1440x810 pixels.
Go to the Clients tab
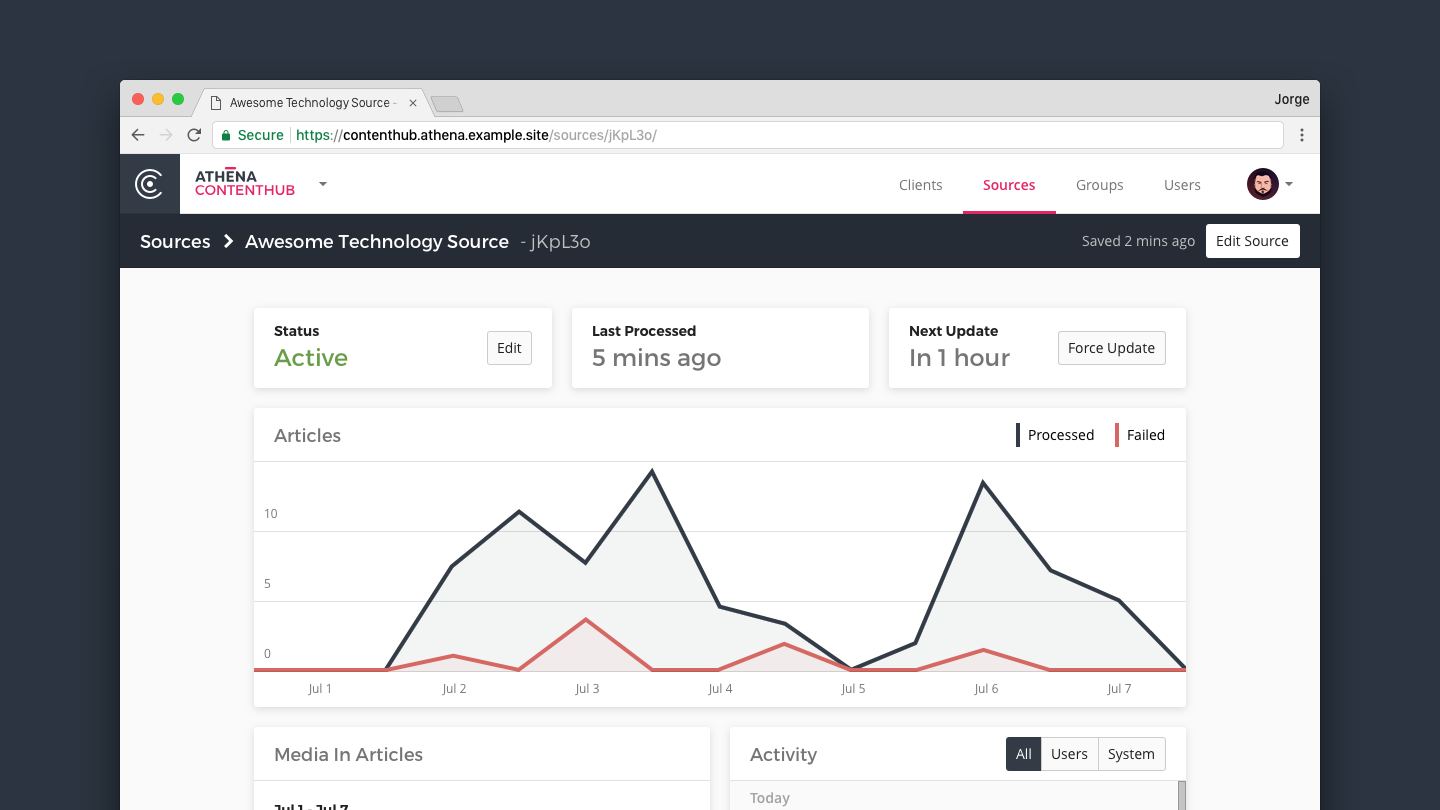click(920, 185)
